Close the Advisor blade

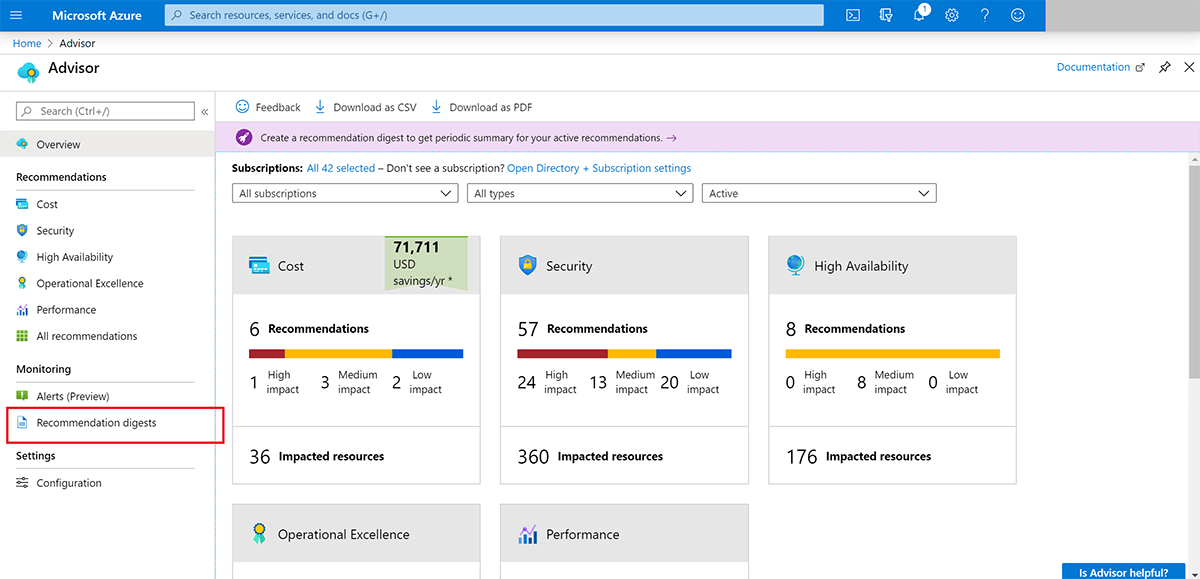1189,67
